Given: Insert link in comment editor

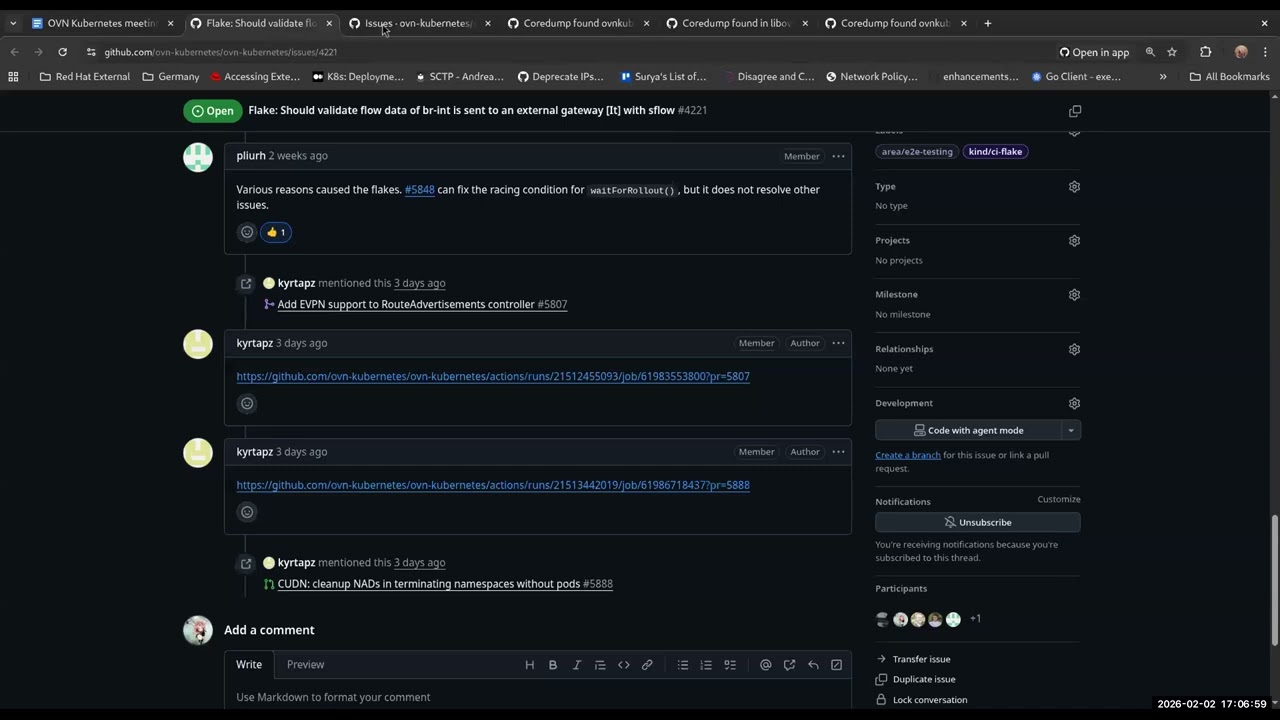Looking at the screenshot, I should pos(647,665).
